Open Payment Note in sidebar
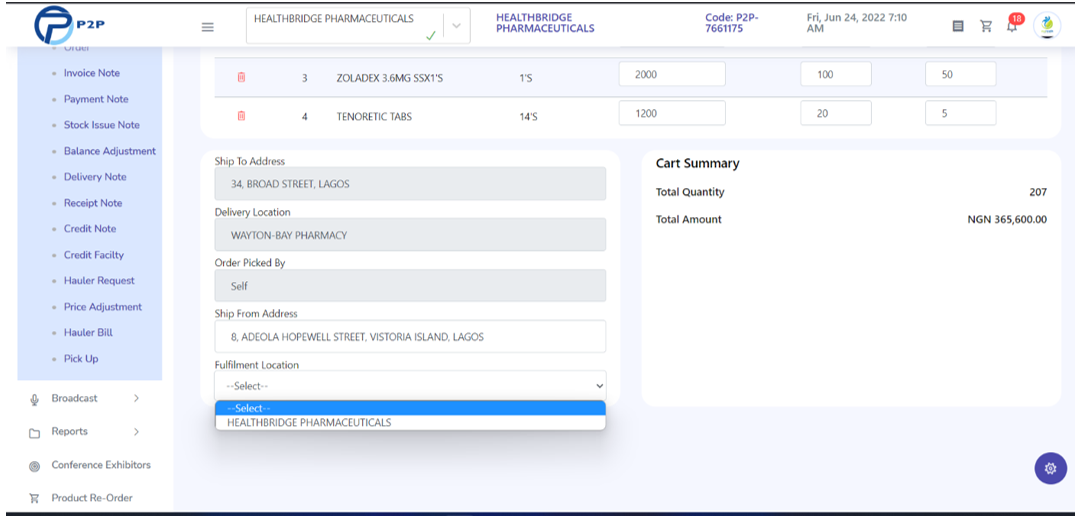 (96, 99)
